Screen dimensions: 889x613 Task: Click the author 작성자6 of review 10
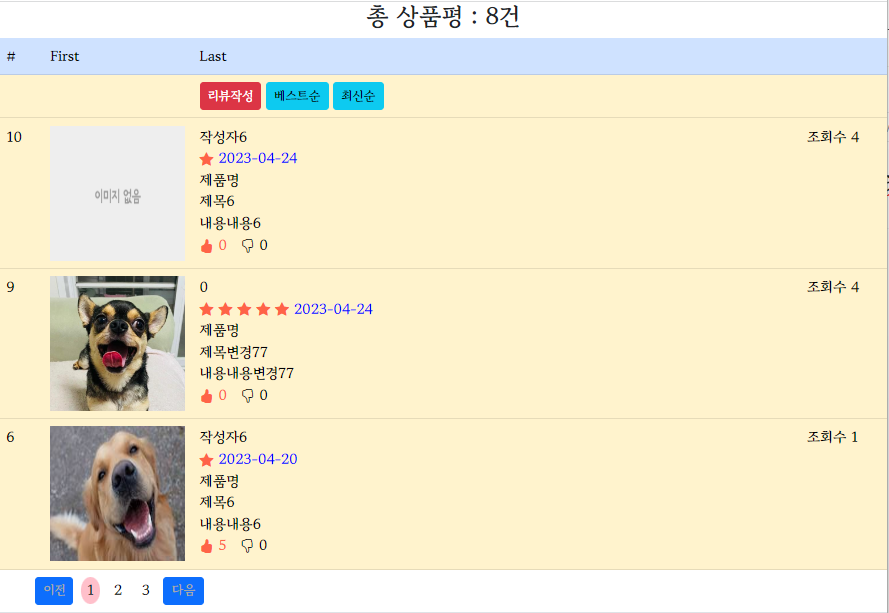(x=223, y=137)
